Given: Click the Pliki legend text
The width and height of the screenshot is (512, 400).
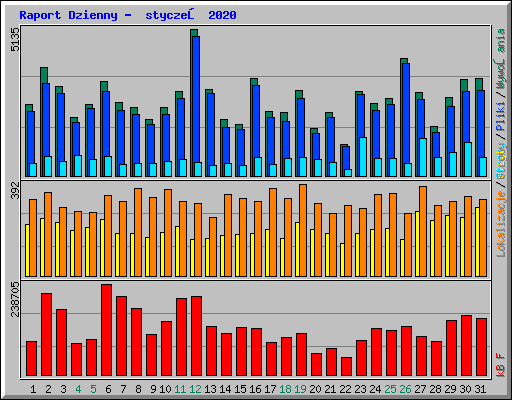Looking at the screenshot, I should 501,116.
